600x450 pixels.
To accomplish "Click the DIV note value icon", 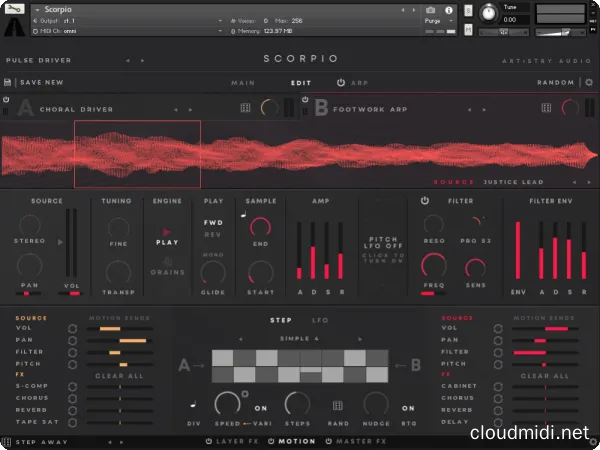I will 193,404.
